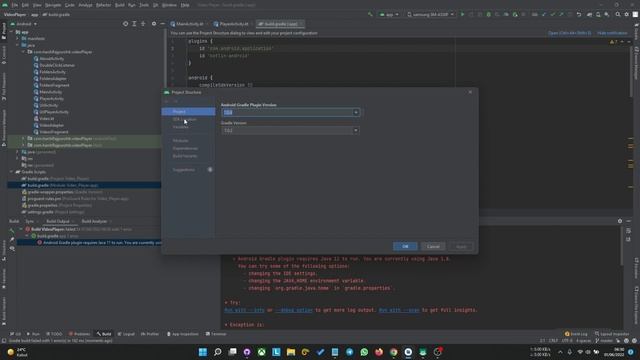Open the Gradle Version dropdown
The image size is (640, 360).
[356, 130]
